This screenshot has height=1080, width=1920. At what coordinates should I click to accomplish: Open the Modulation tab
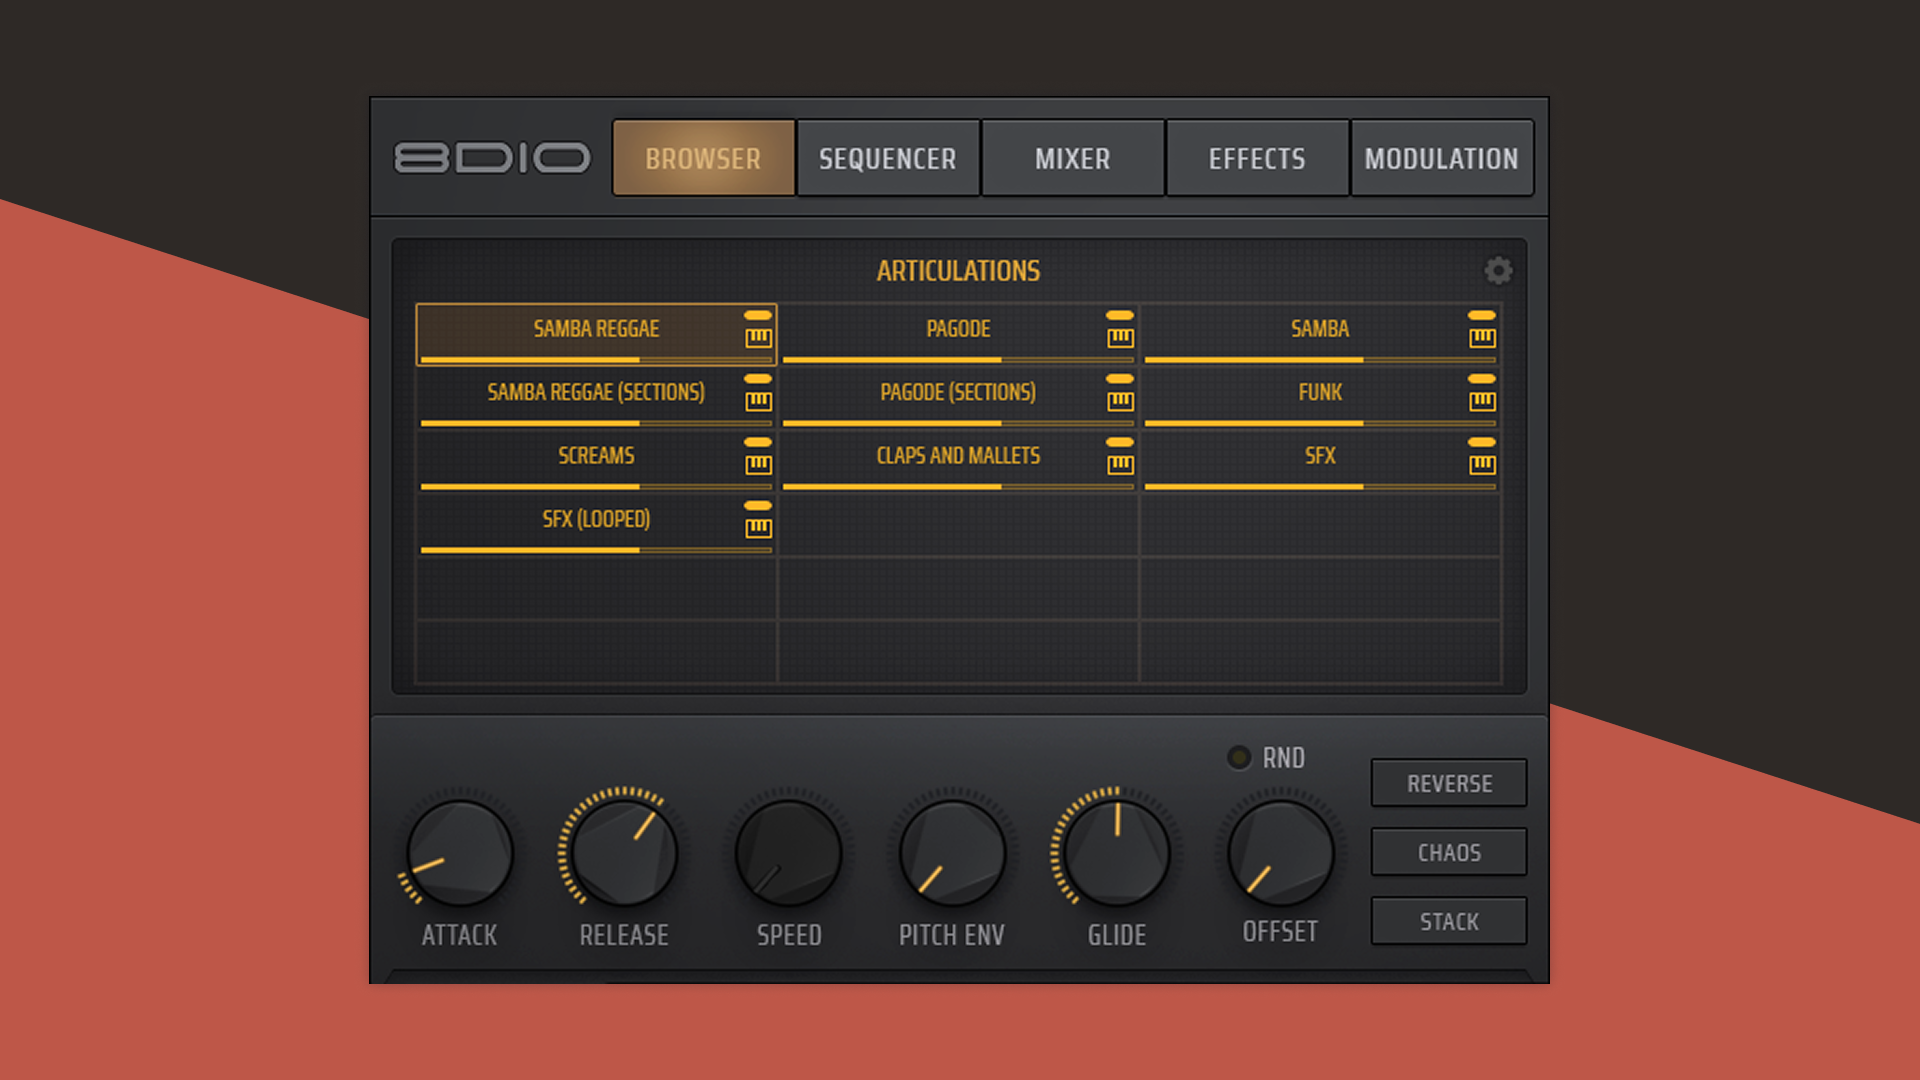pos(1441,158)
